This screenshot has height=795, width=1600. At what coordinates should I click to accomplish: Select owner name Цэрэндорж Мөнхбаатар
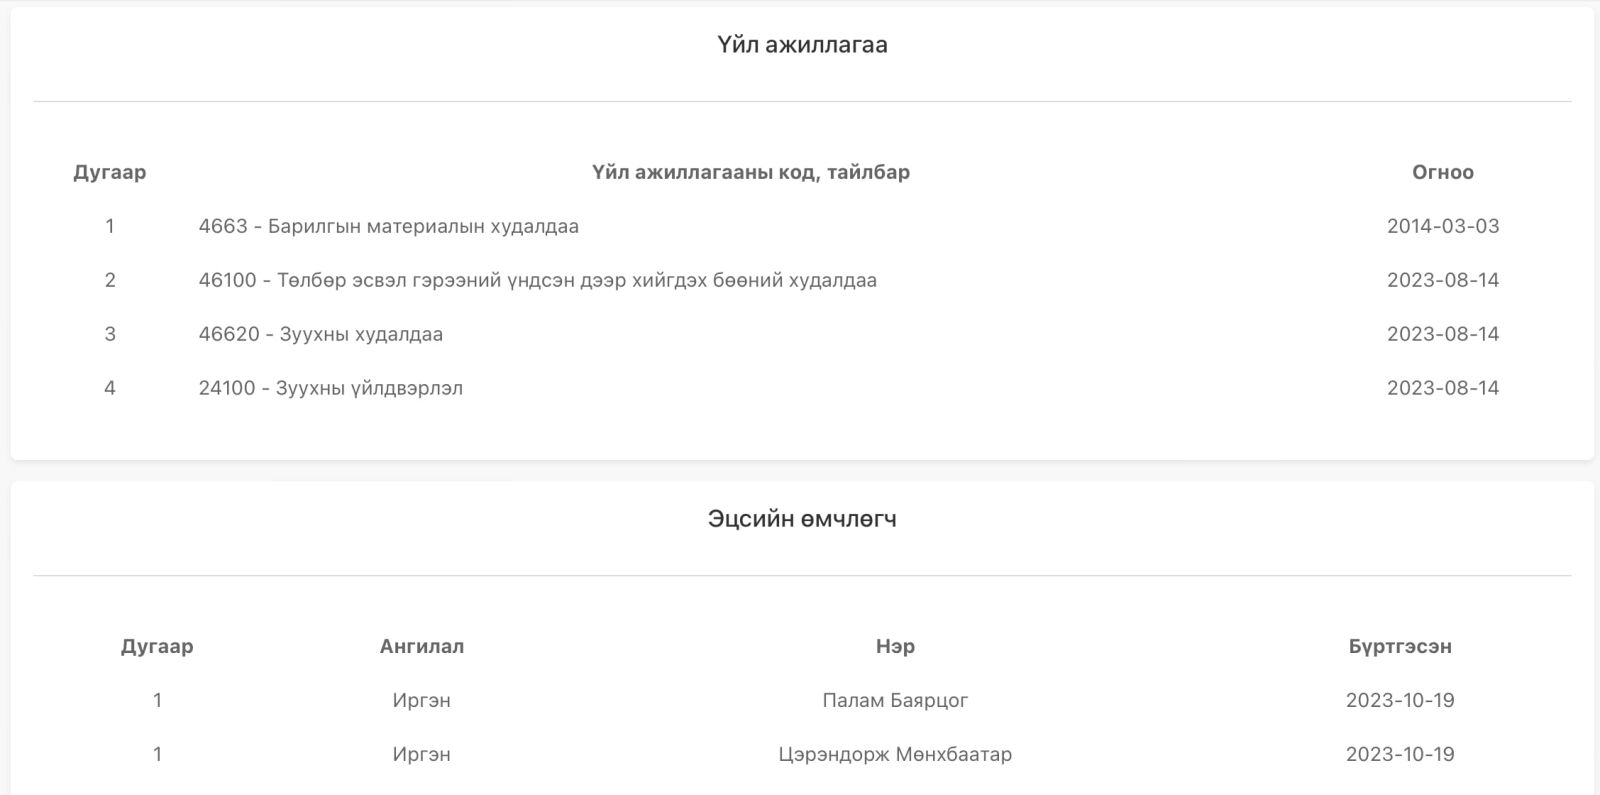coord(895,754)
